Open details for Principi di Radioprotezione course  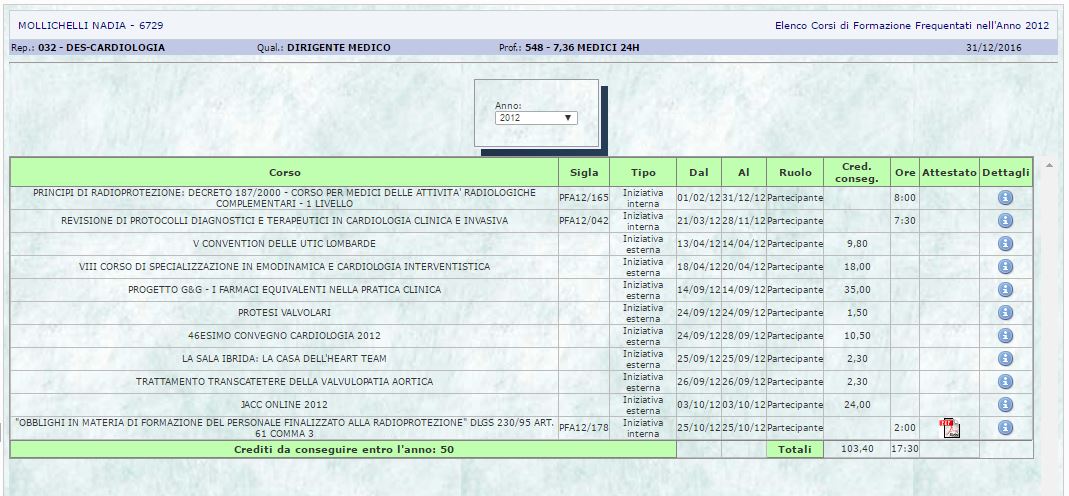tap(1005, 198)
